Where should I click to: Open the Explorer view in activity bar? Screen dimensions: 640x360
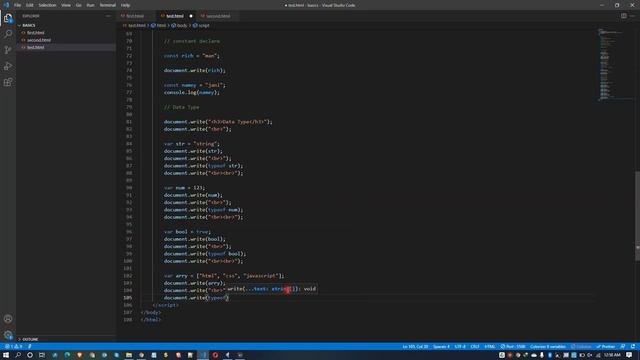click(8, 18)
